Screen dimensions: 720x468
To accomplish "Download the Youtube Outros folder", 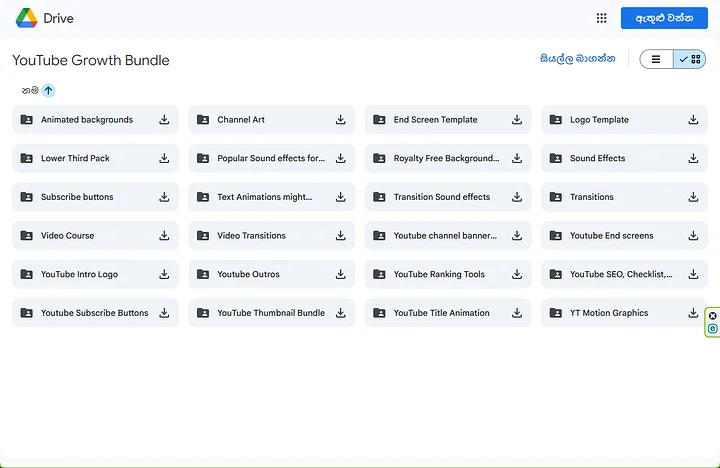I will (340, 274).
